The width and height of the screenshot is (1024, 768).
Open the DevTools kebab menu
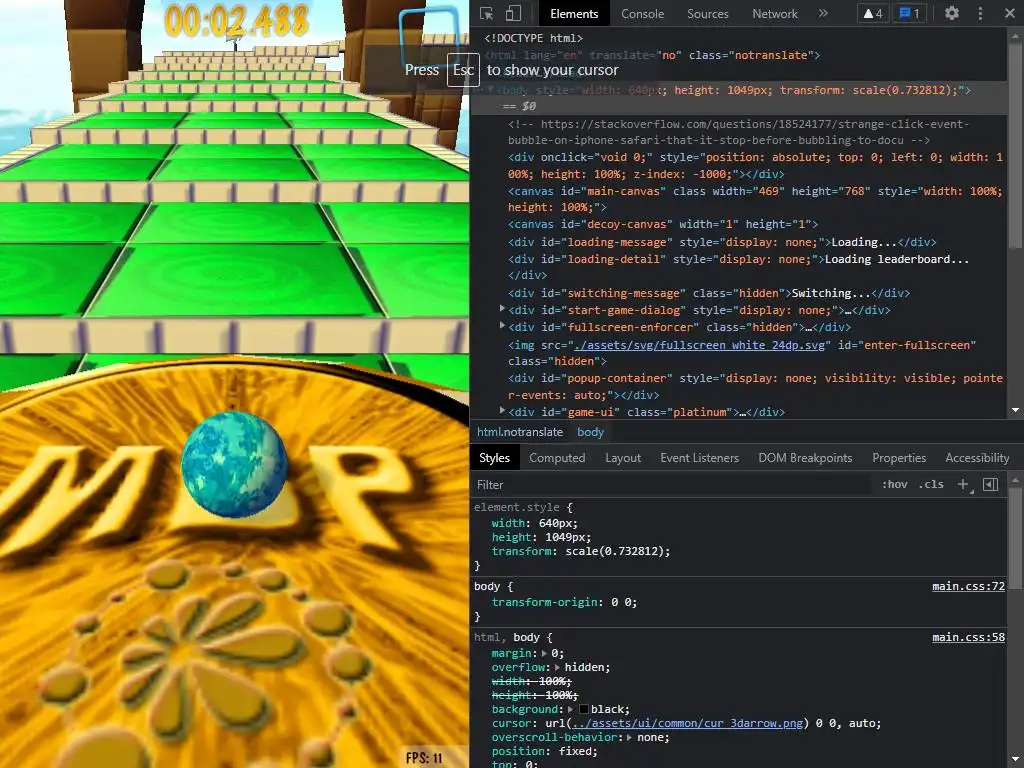pyautogui.click(x=980, y=13)
